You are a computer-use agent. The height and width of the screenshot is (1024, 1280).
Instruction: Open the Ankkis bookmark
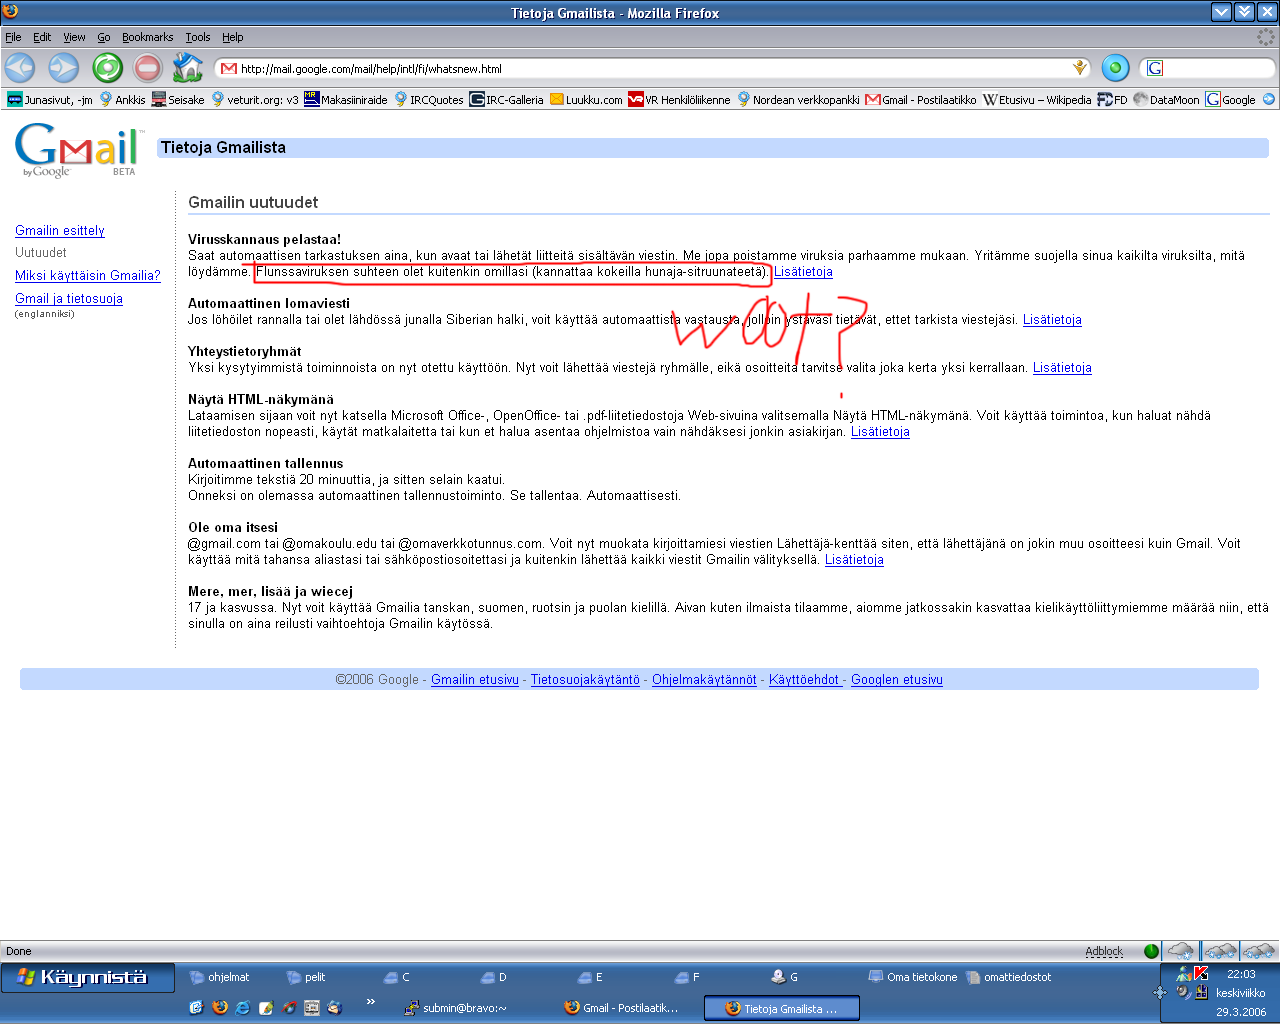click(x=122, y=99)
